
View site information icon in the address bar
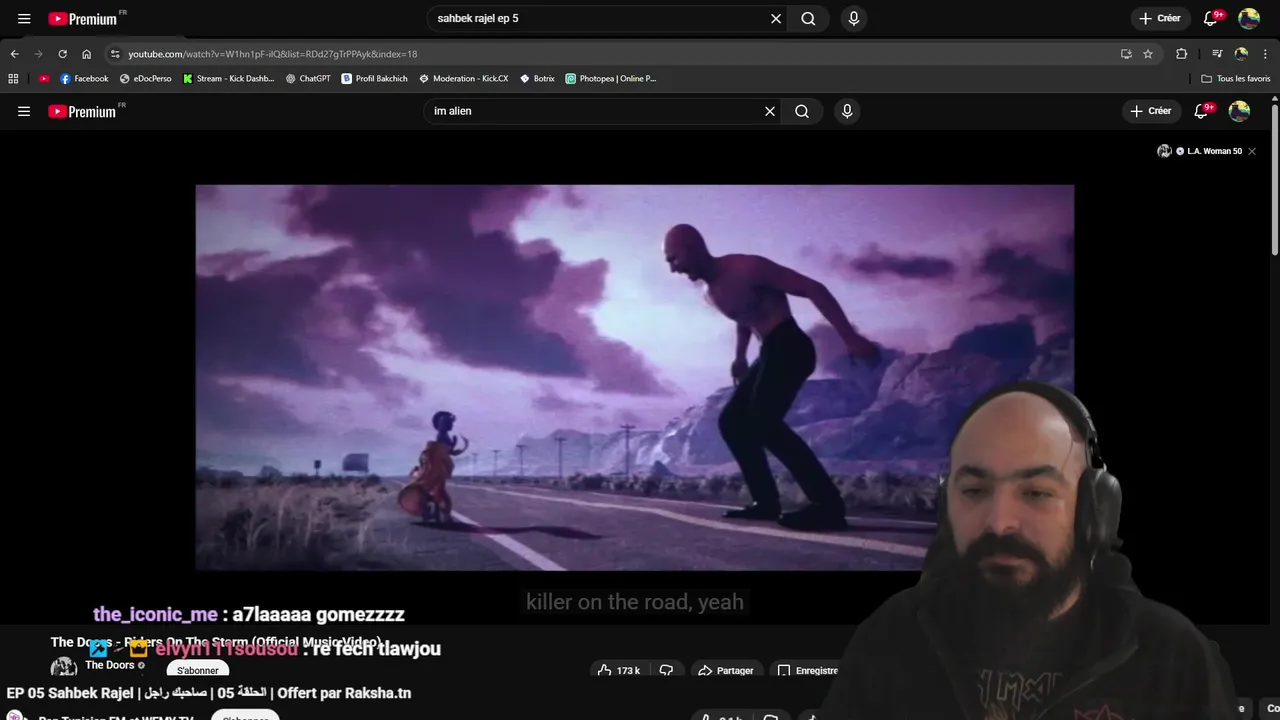click(115, 54)
